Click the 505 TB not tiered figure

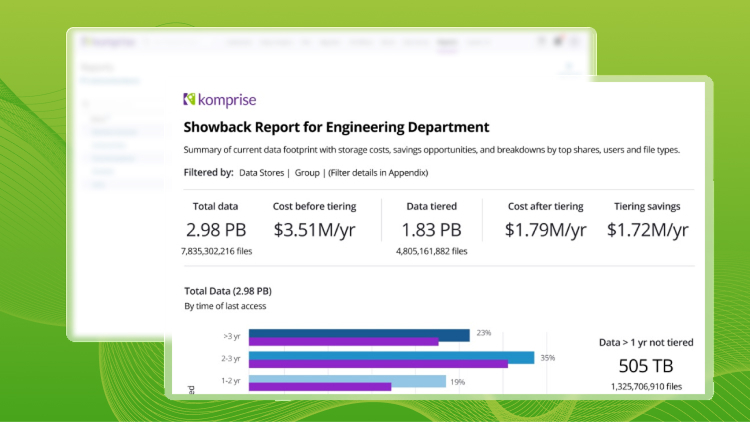click(x=646, y=365)
